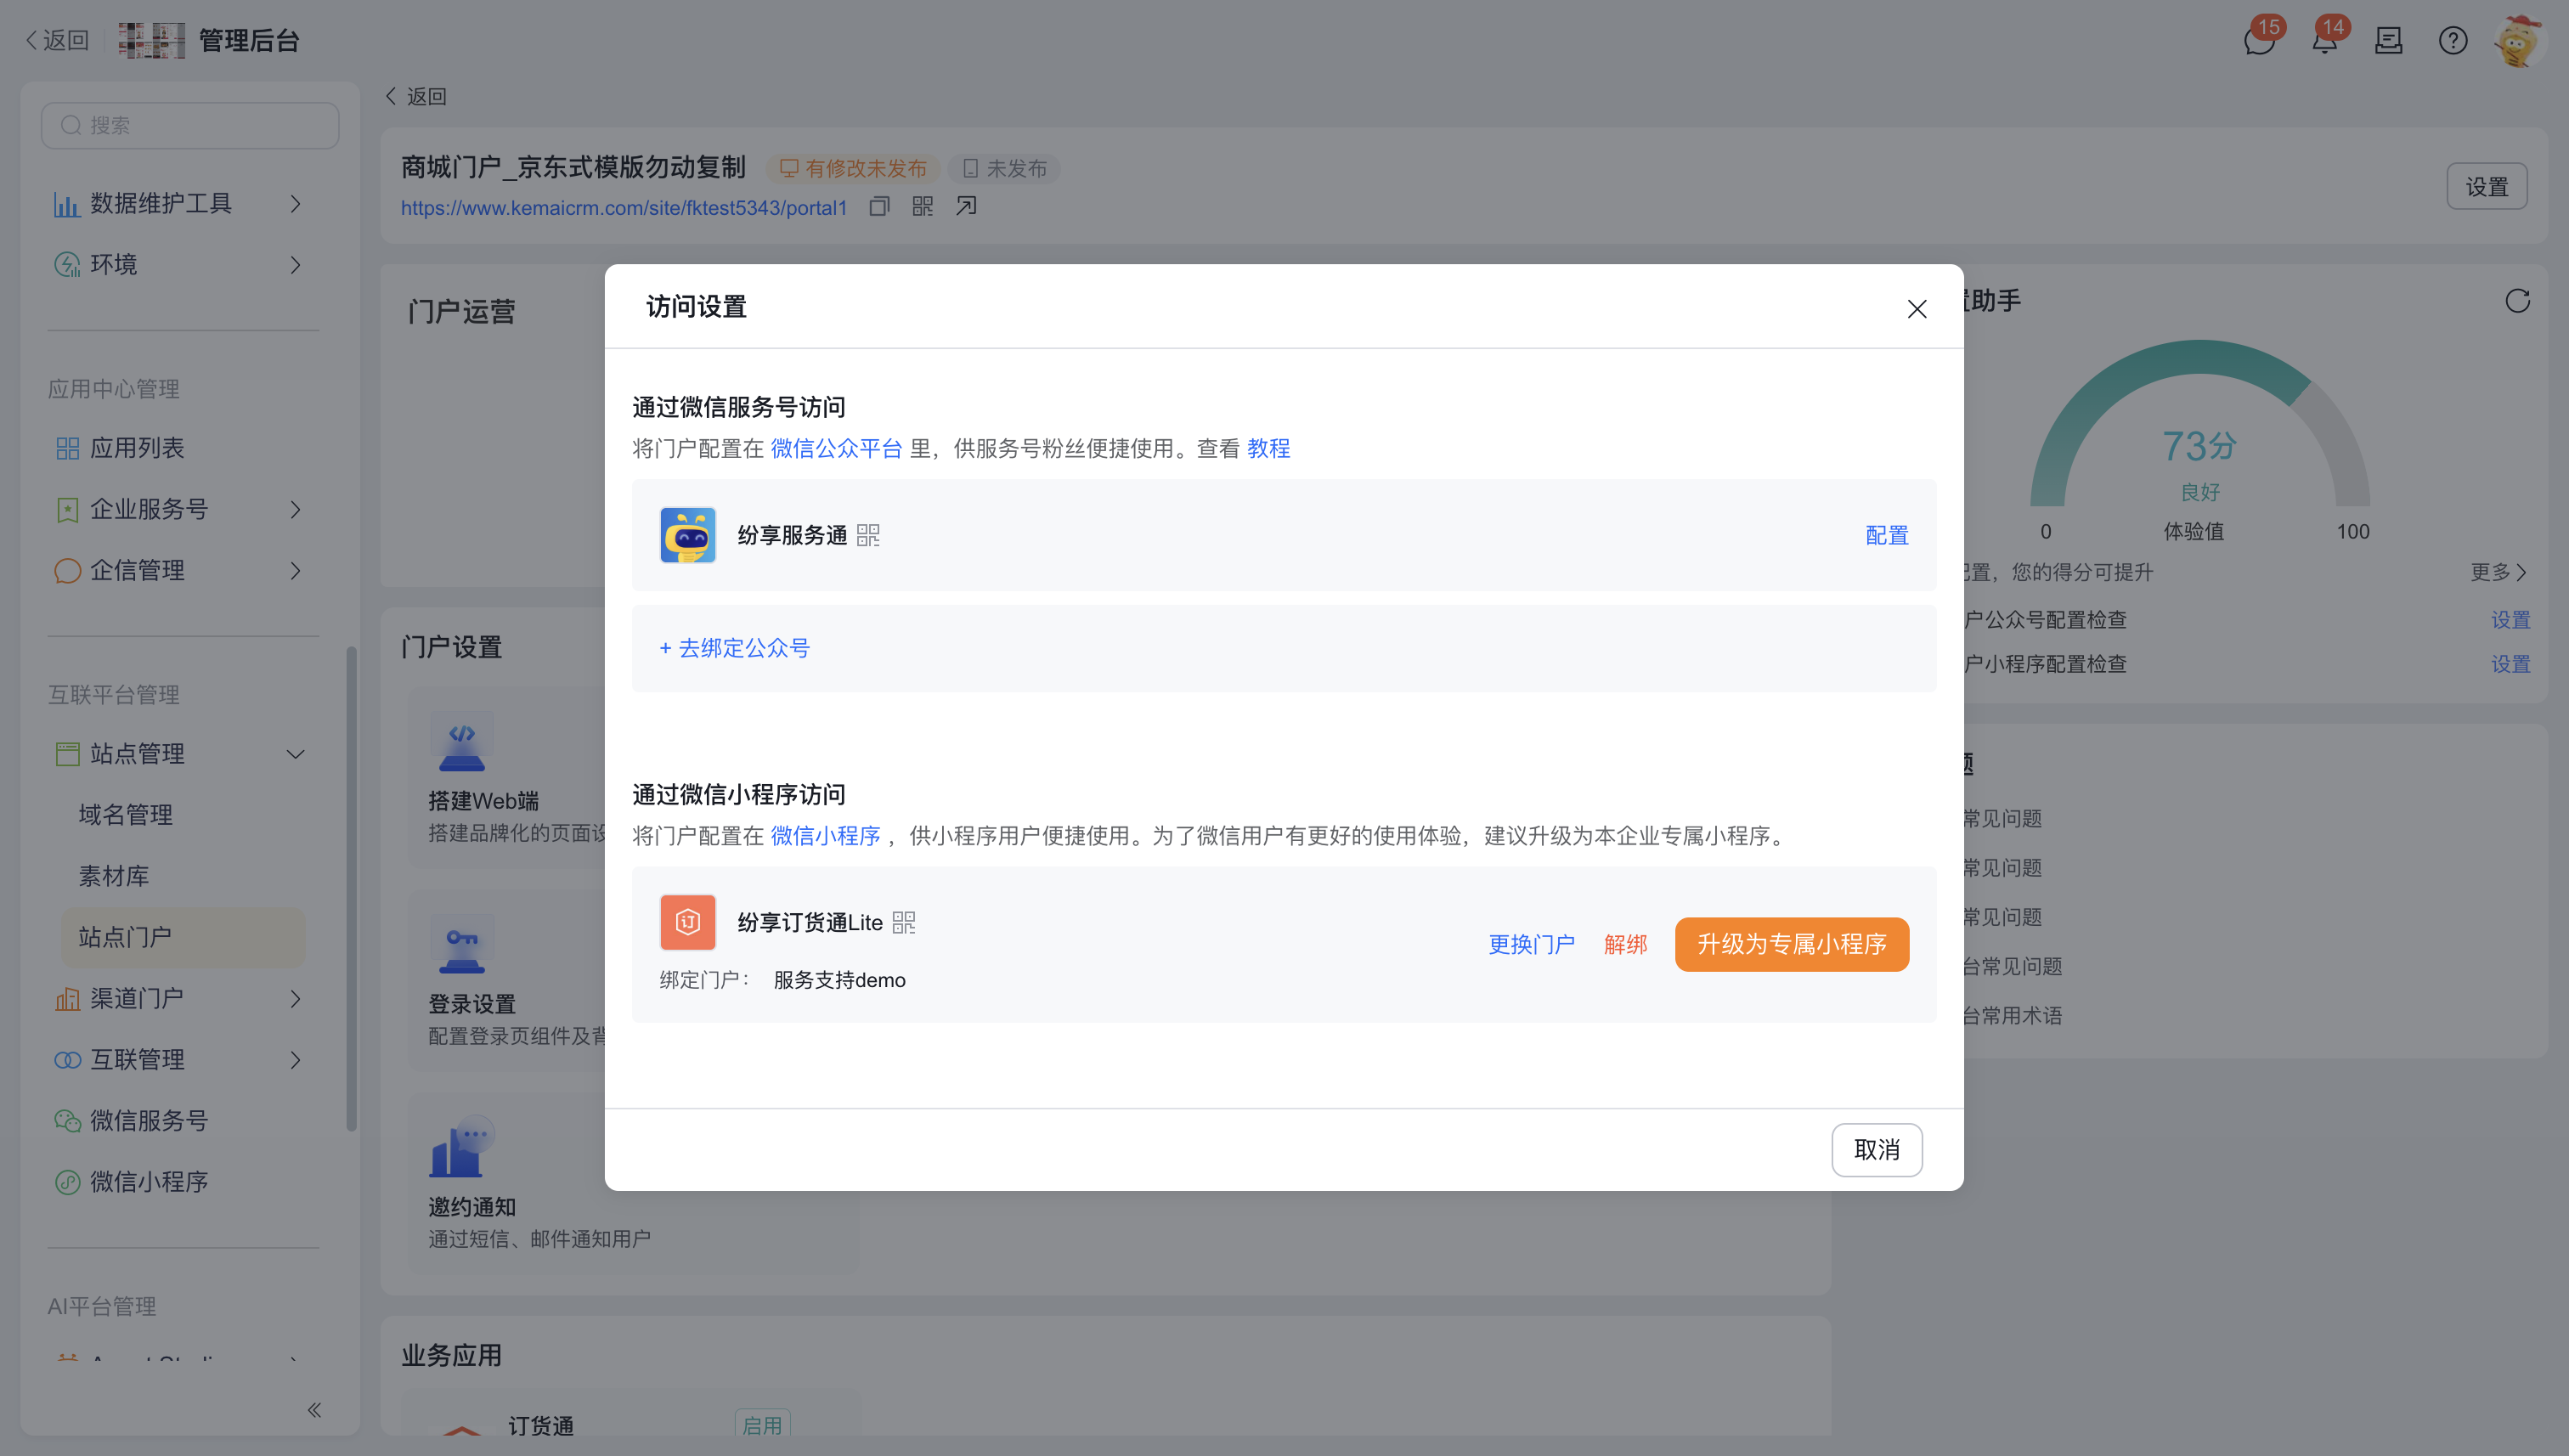Click 升级为专属小程序 button
The image size is (2569, 1456).
coord(1791,944)
